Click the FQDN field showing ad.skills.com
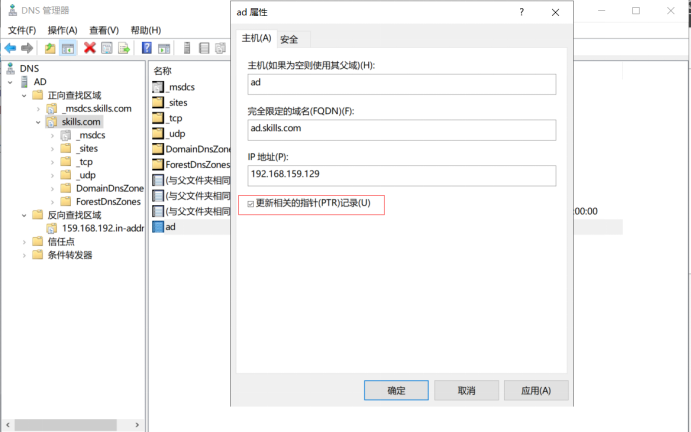This screenshot has width=691, height=432. (401, 130)
